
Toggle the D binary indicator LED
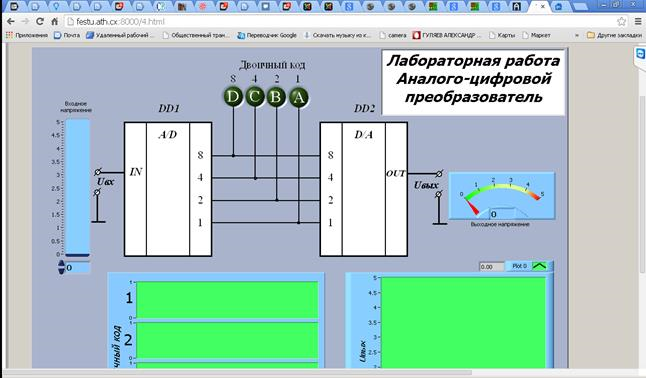(x=233, y=97)
